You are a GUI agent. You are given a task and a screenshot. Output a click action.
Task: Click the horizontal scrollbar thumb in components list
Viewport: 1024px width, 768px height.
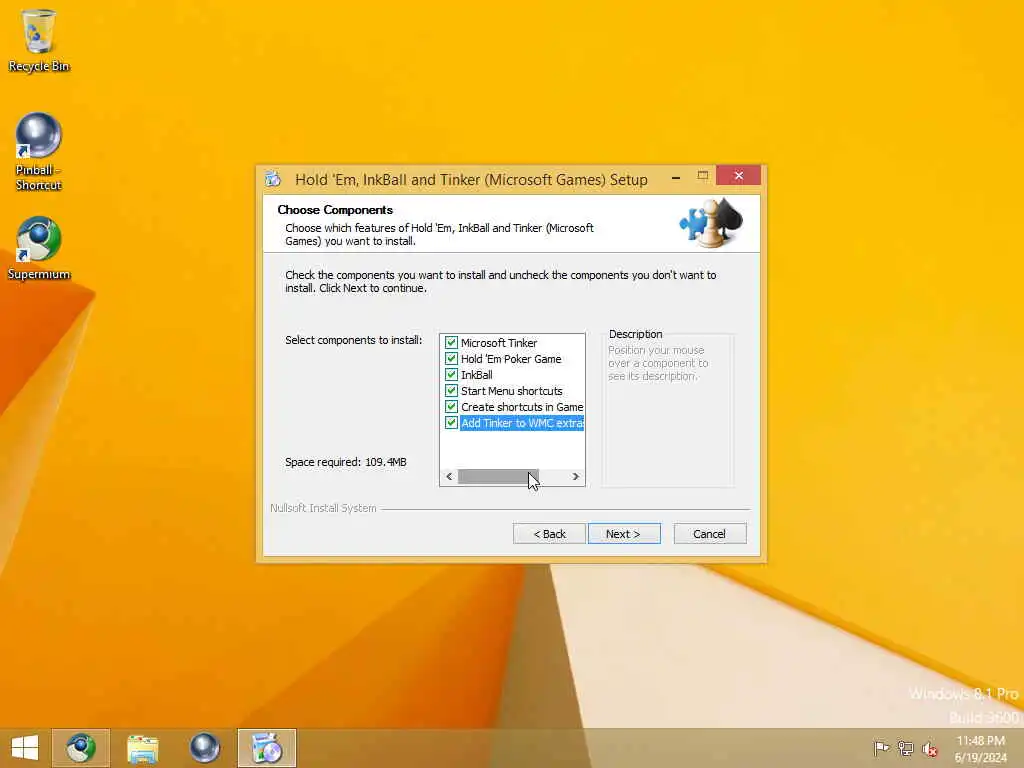tap(498, 477)
